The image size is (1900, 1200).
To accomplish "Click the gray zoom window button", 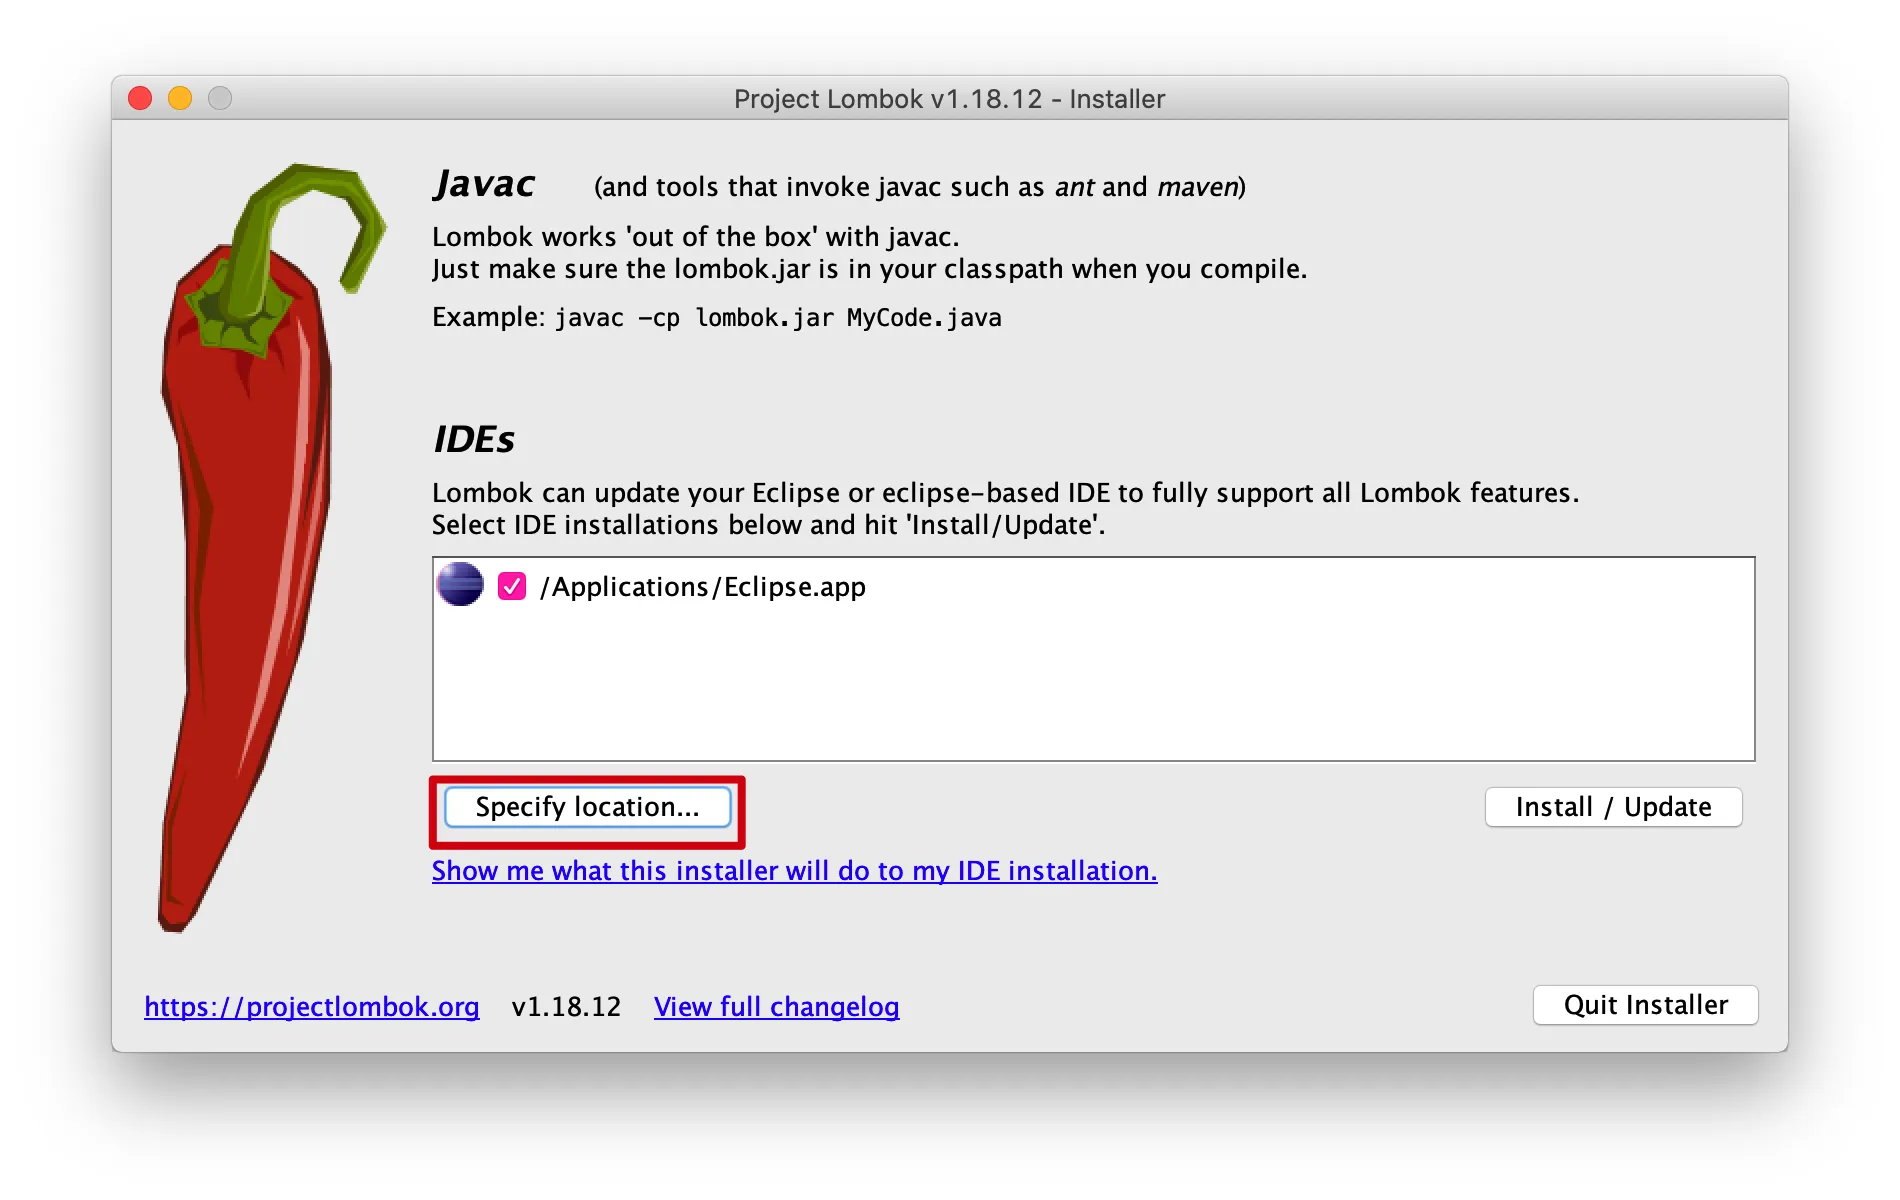I will 220,98.
